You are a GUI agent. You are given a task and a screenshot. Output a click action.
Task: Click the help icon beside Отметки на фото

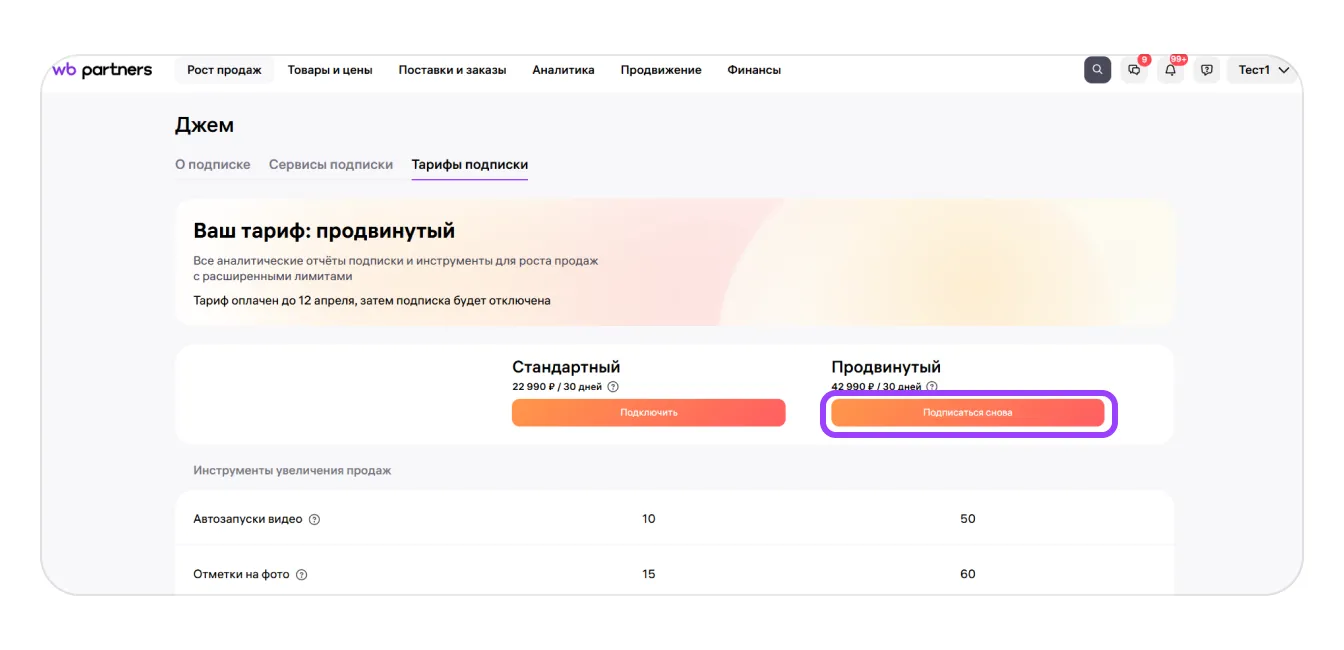[x=302, y=575]
